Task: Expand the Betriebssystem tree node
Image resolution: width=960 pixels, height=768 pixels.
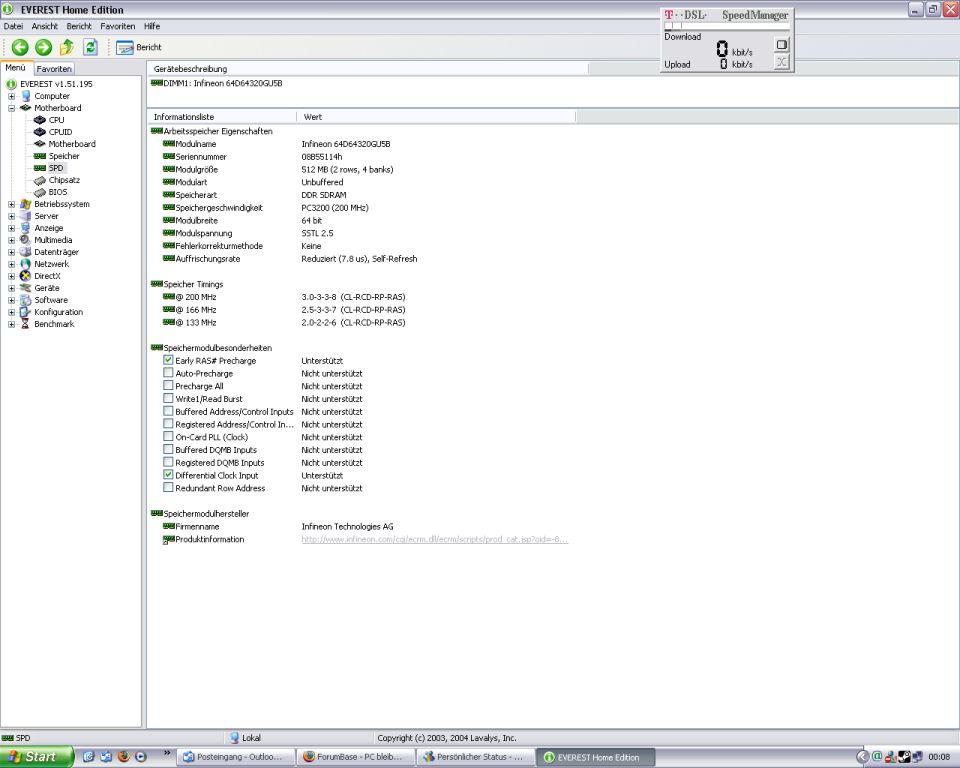Action: [11, 204]
